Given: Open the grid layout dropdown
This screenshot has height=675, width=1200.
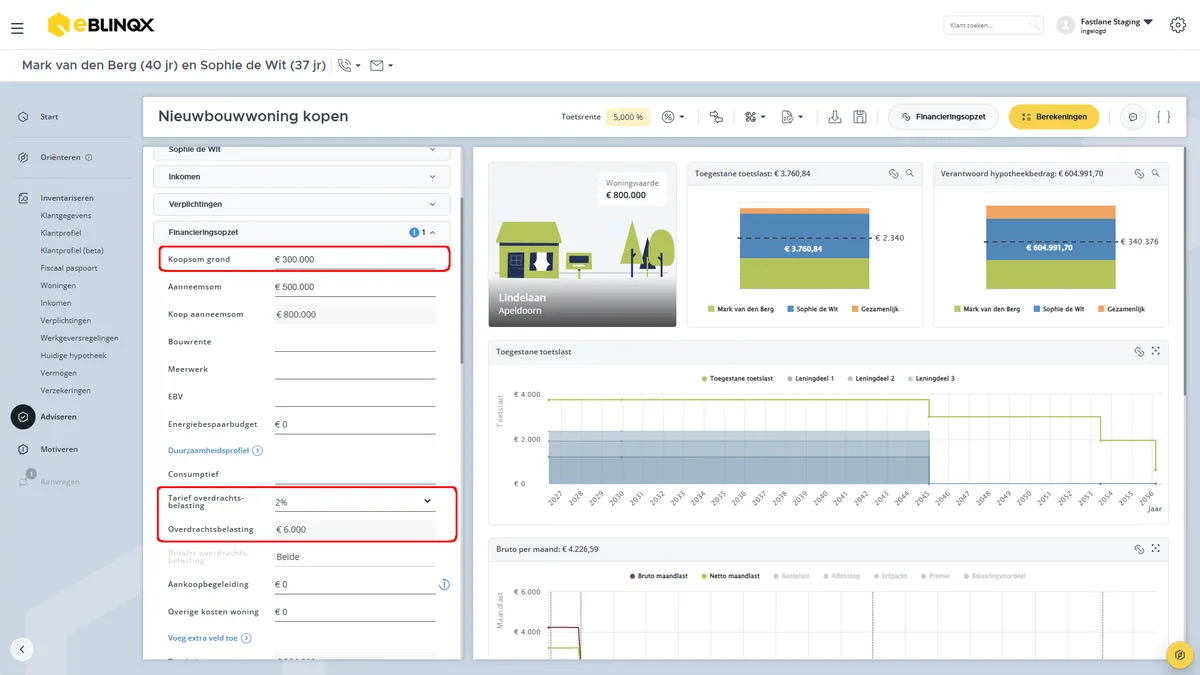Looking at the screenshot, I should [755, 117].
